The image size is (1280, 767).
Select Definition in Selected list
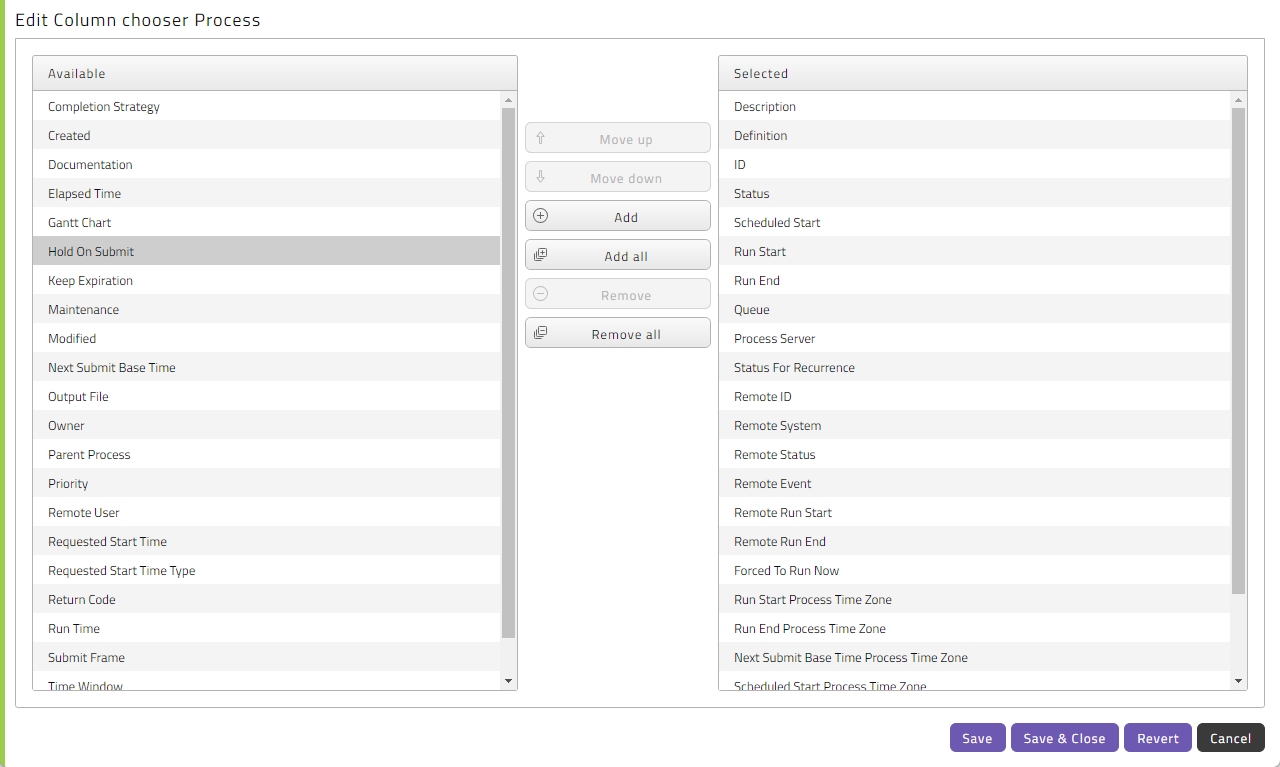[x=975, y=135]
